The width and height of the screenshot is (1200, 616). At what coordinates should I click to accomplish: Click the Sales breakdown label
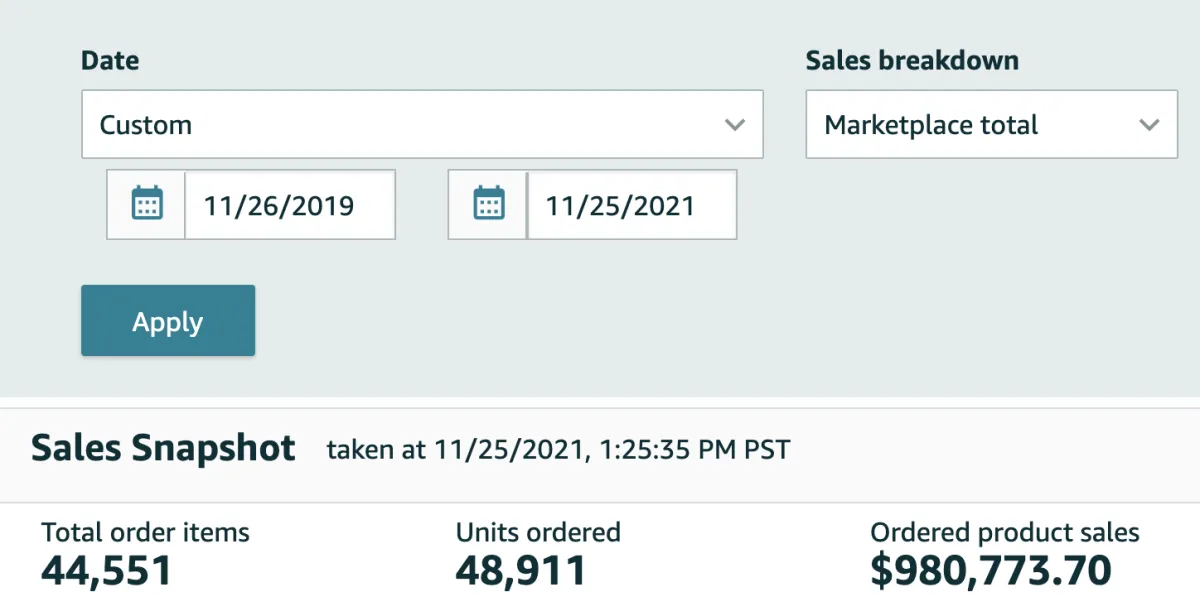[912, 60]
